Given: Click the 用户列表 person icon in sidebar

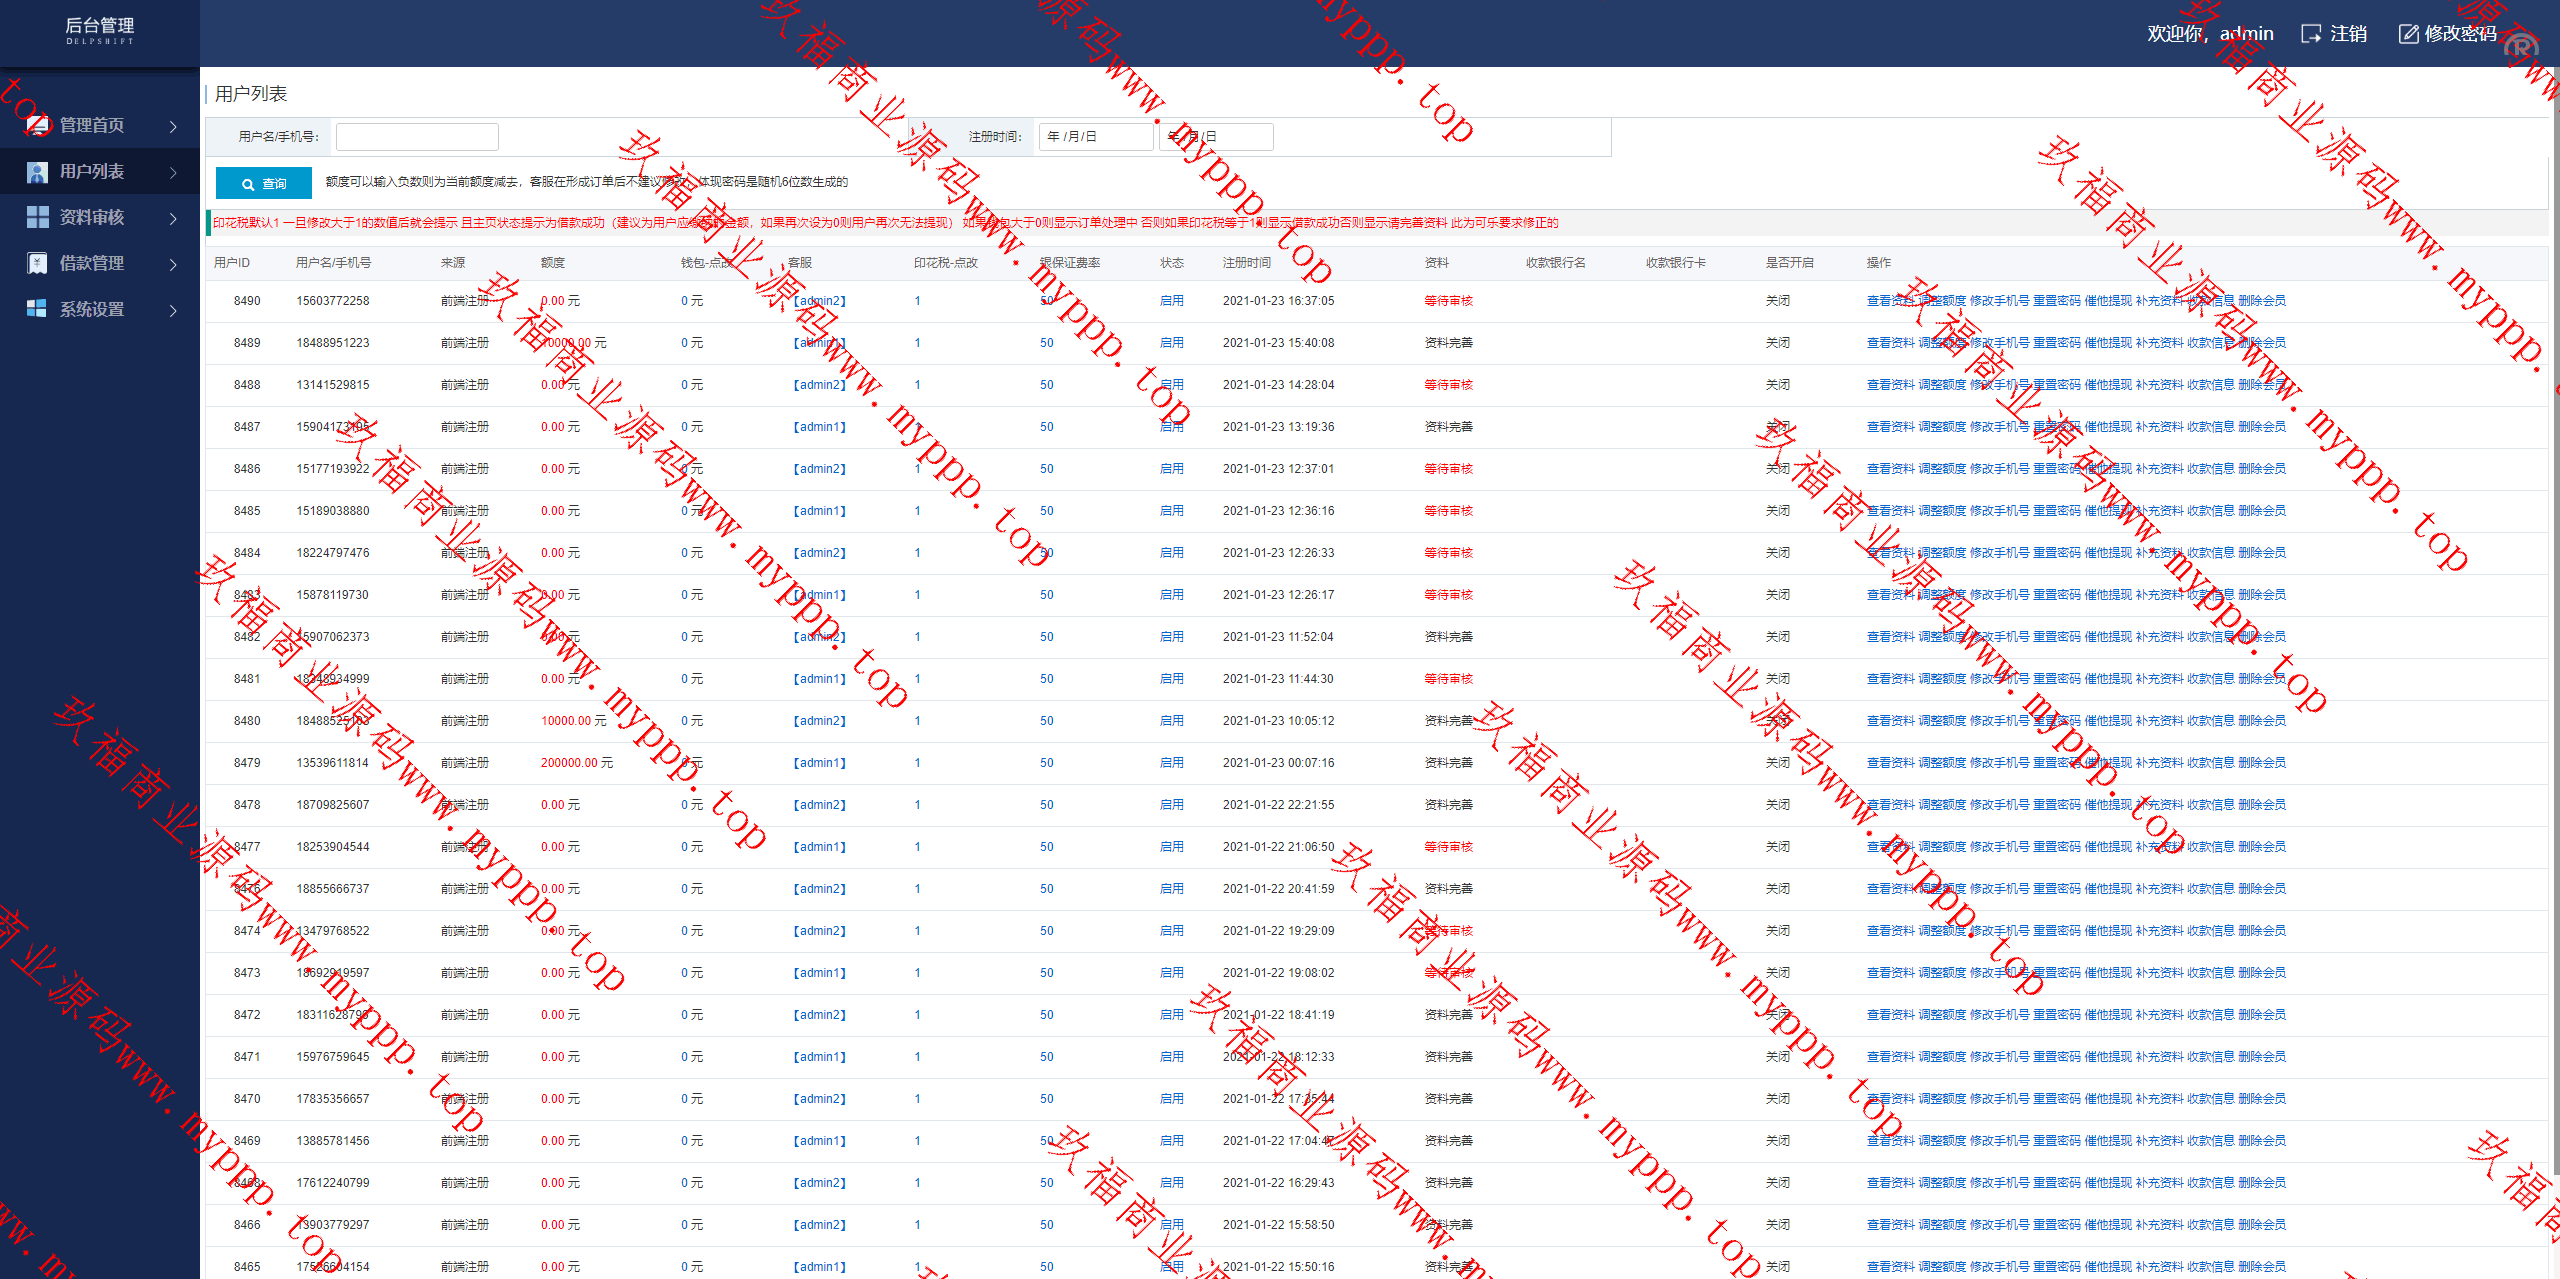Looking at the screenshot, I should point(37,172).
